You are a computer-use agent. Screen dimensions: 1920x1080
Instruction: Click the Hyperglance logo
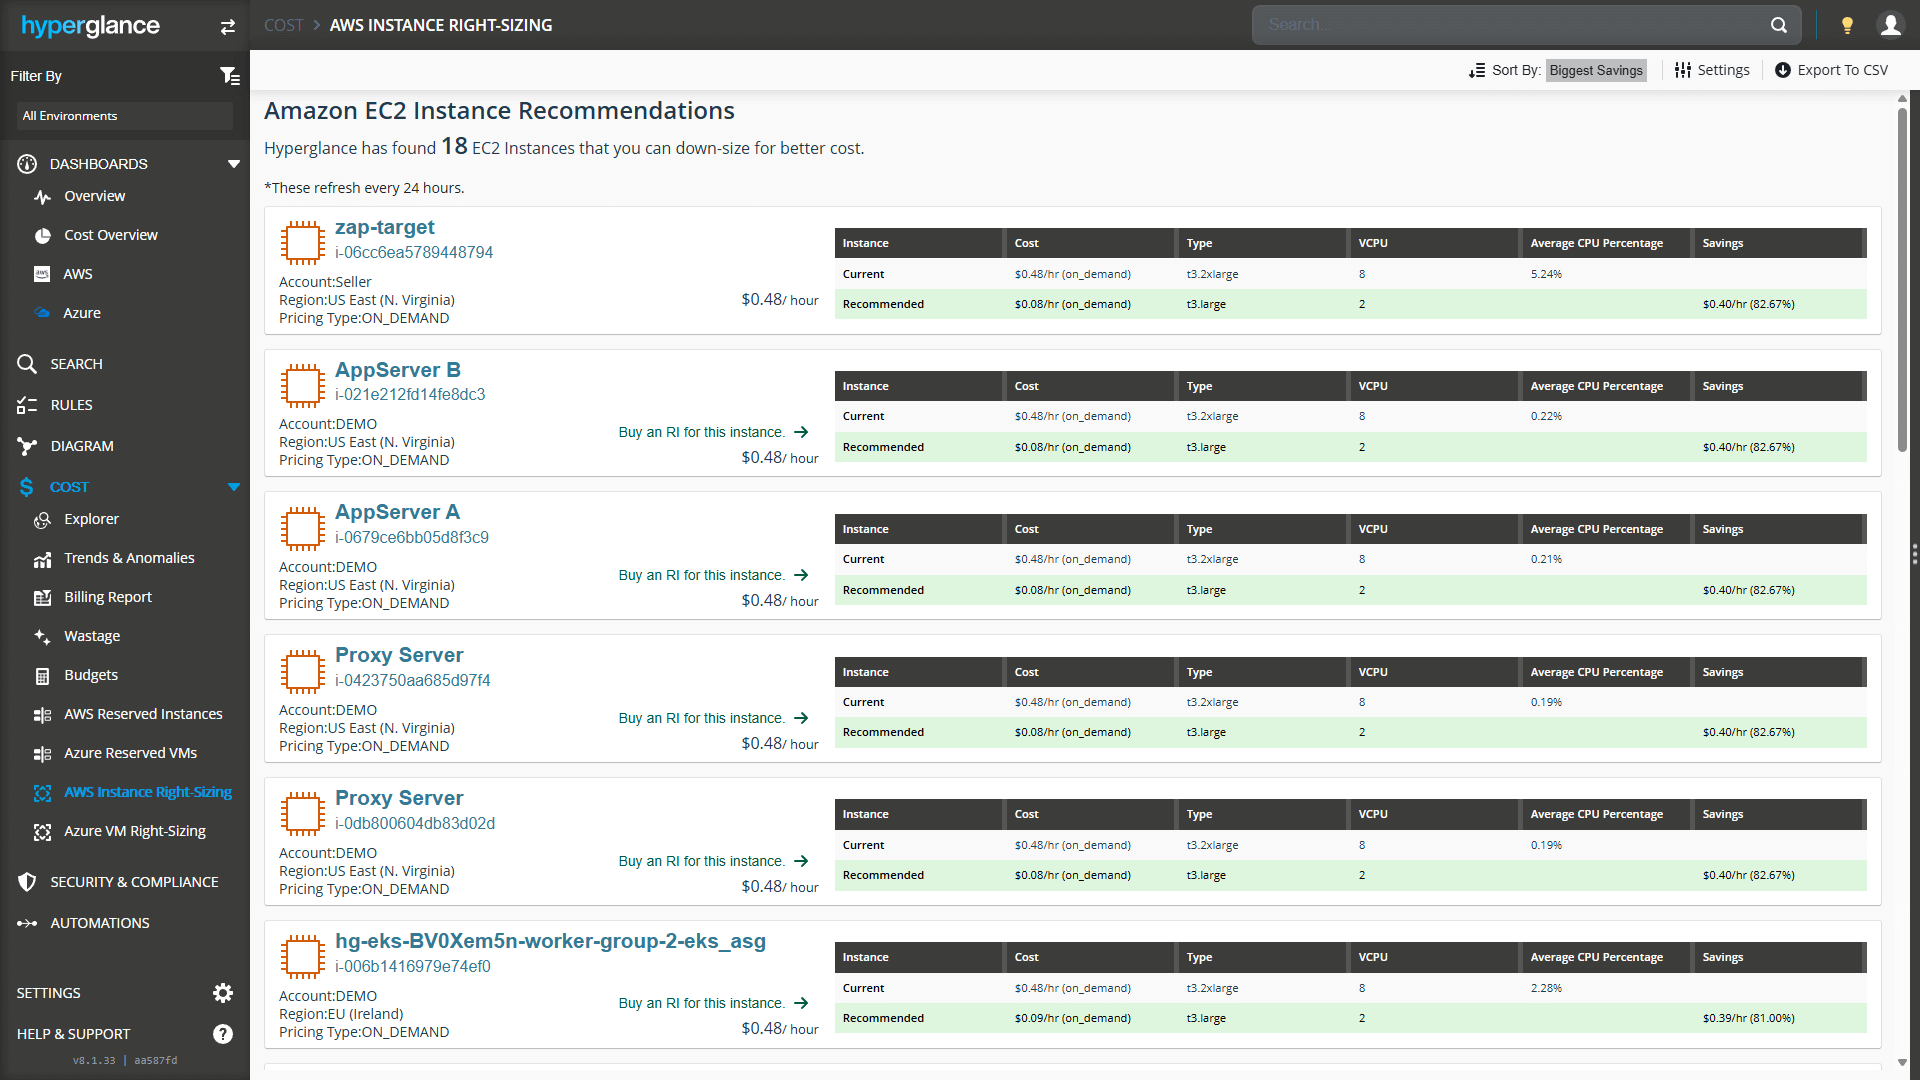90,26
